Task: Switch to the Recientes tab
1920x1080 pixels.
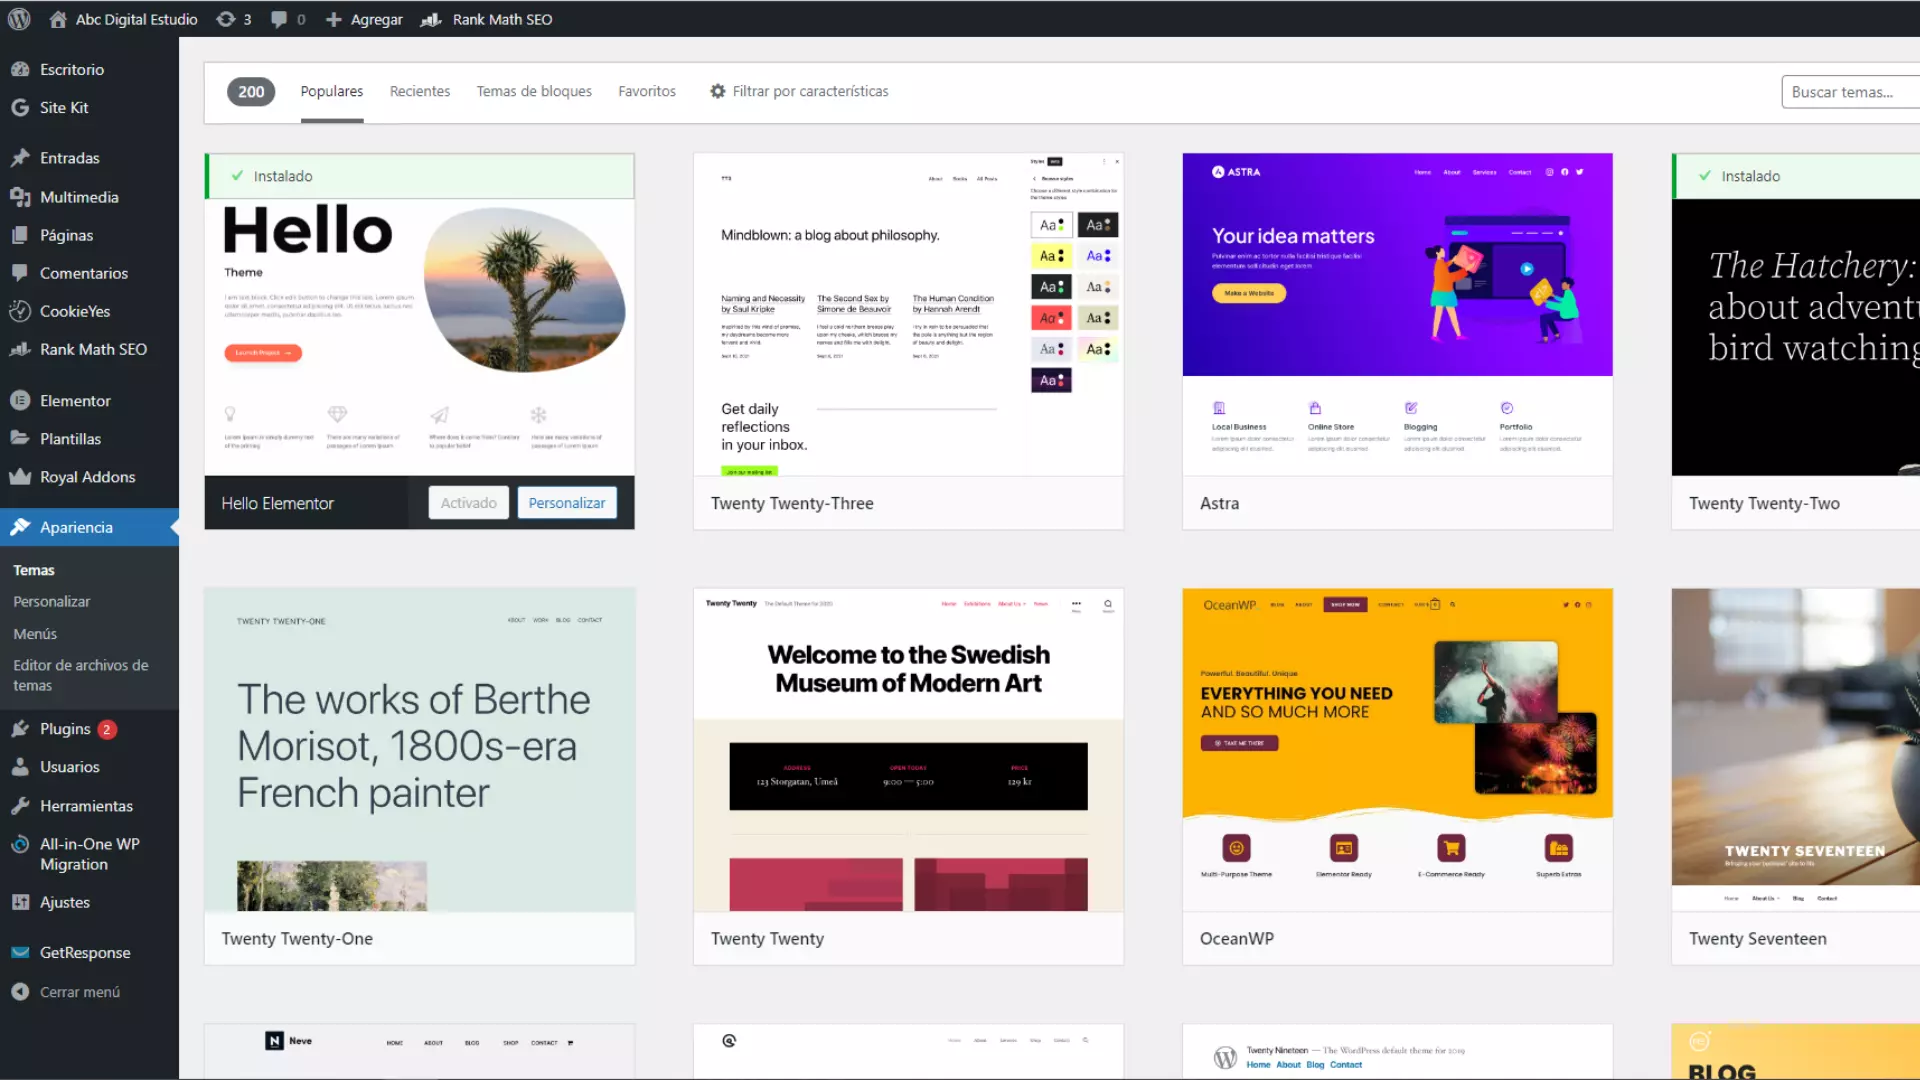Action: click(420, 91)
